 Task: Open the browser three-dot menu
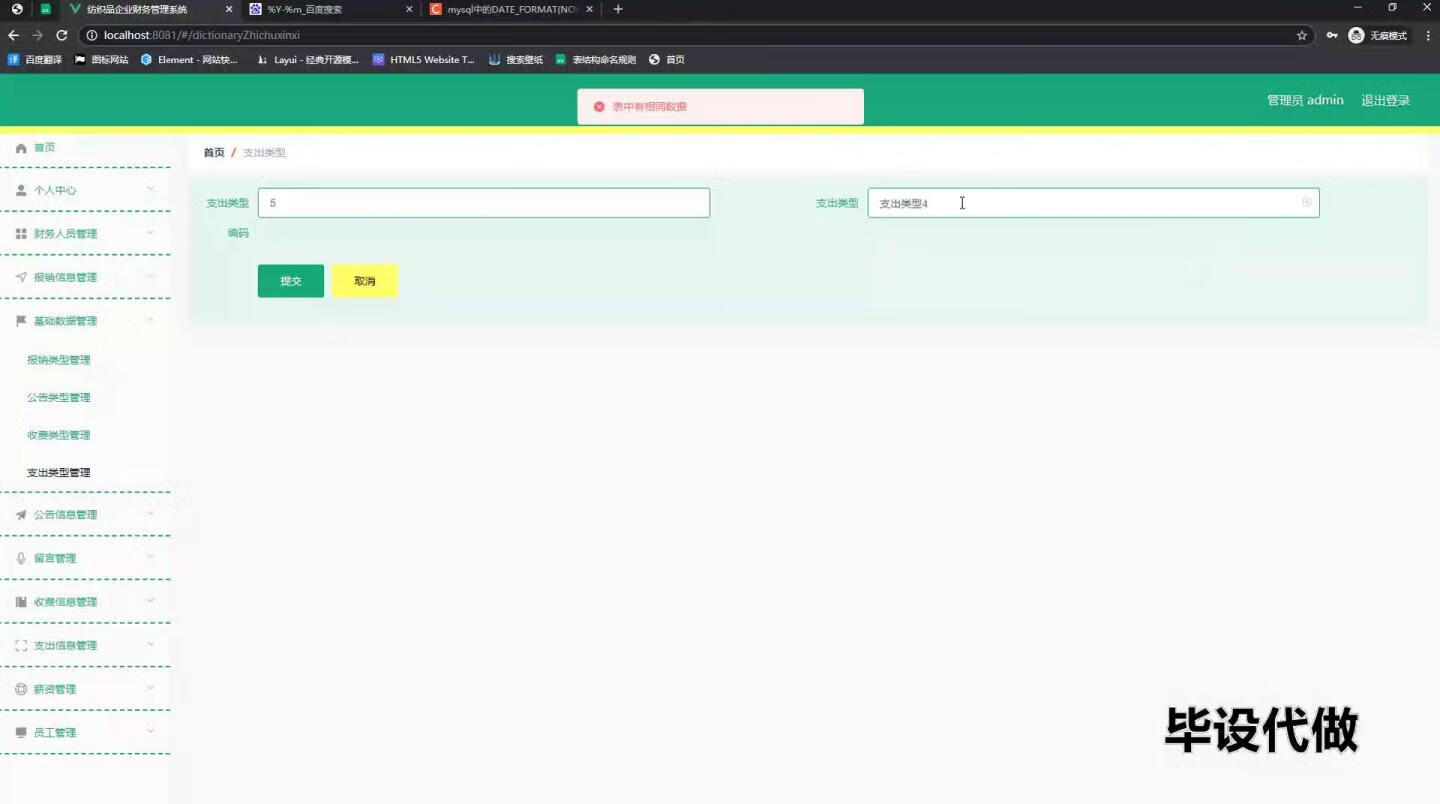1426,35
